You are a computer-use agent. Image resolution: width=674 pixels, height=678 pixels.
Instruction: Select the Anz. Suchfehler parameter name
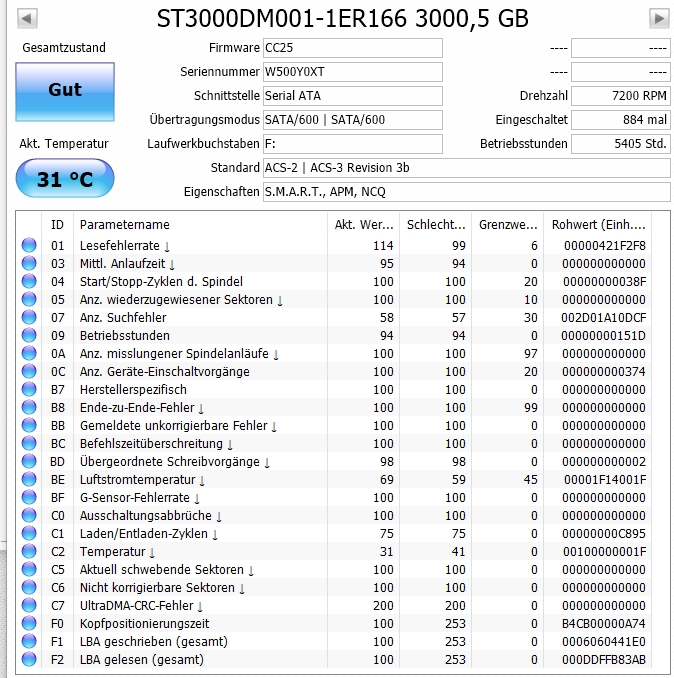pyautogui.click(x=123, y=318)
